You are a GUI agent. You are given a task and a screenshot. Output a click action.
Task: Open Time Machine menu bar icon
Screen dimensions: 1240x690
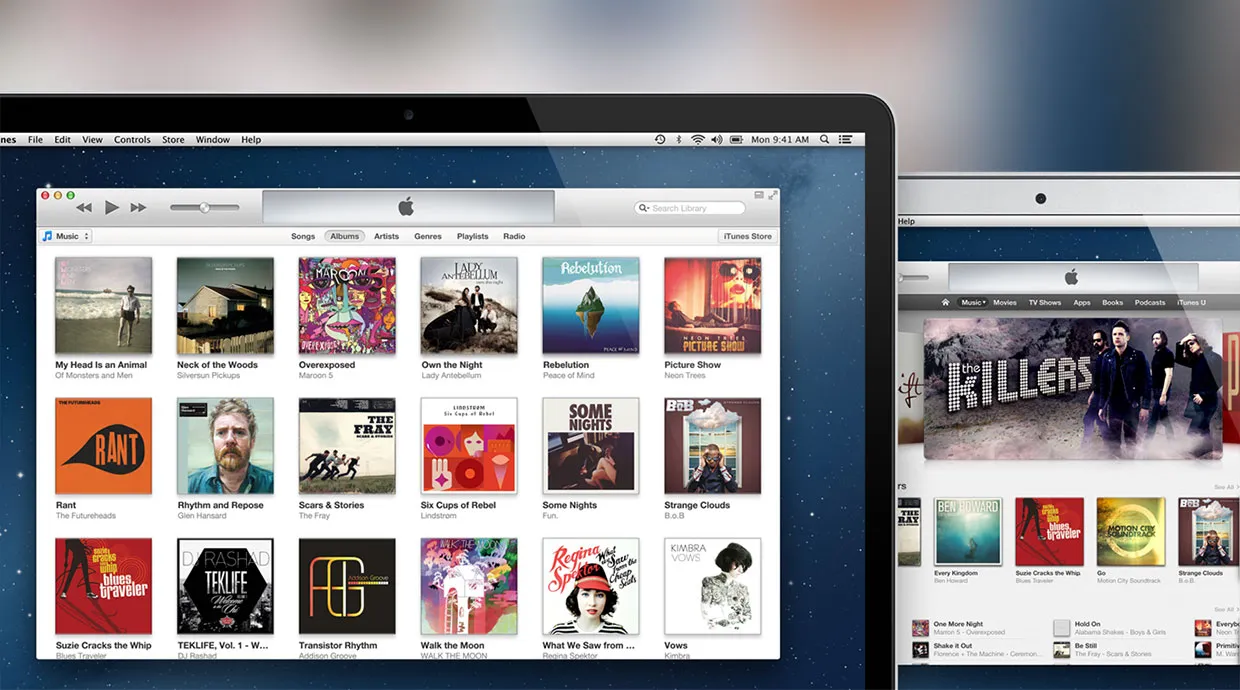(x=660, y=140)
